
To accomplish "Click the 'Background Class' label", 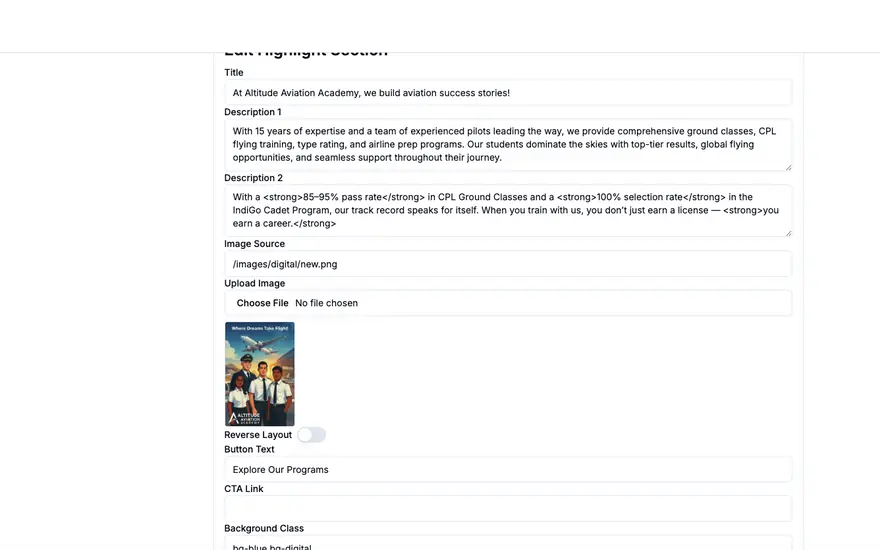I will (x=264, y=529).
